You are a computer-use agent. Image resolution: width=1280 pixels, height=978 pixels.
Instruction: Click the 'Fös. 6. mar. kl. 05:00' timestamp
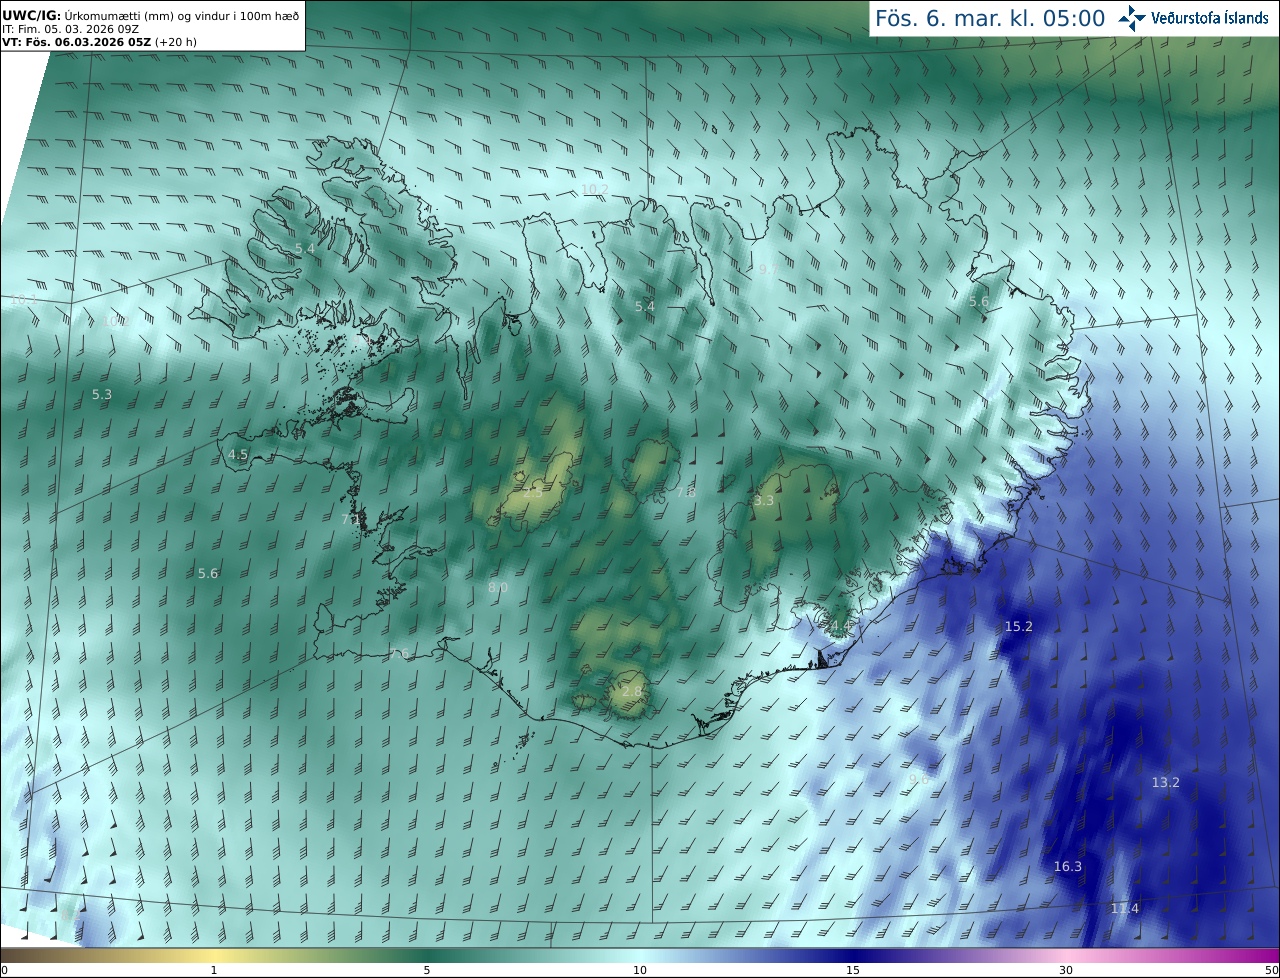click(x=990, y=18)
